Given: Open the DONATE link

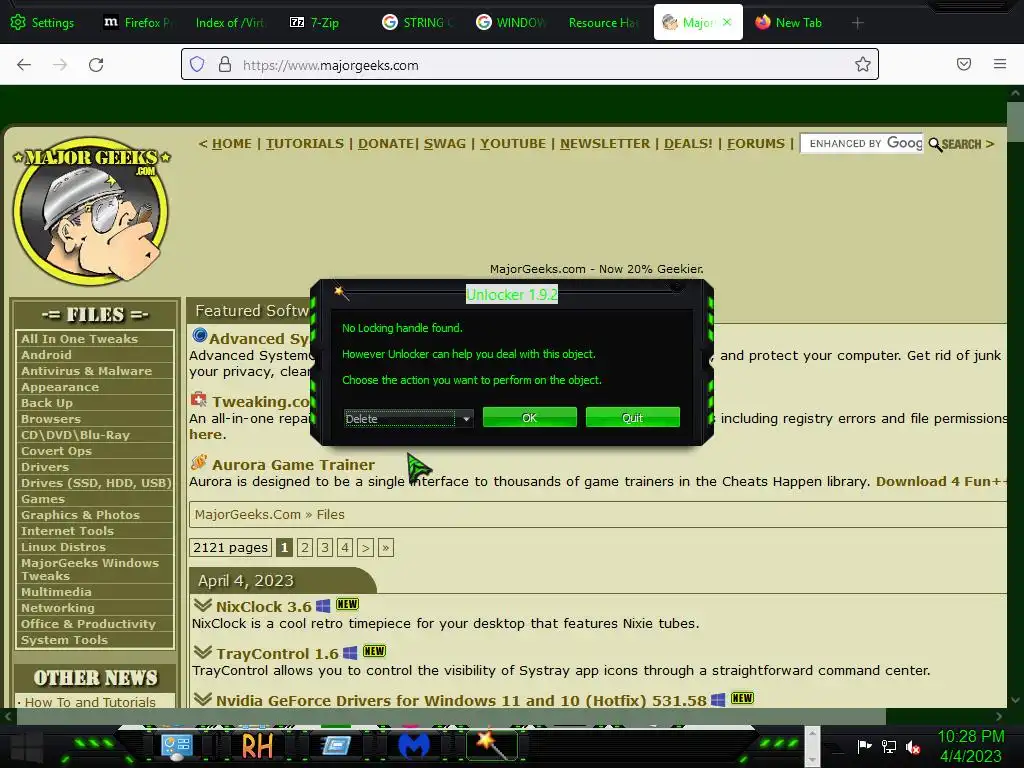Looking at the screenshot, I should (385, 144).
